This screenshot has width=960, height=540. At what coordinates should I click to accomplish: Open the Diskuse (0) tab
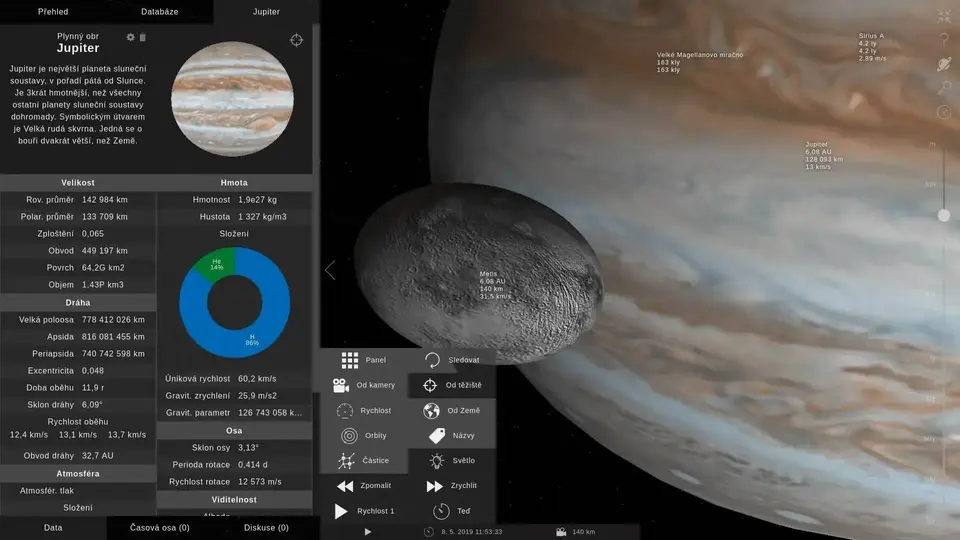pyautogui.click(x=266, y=528)
